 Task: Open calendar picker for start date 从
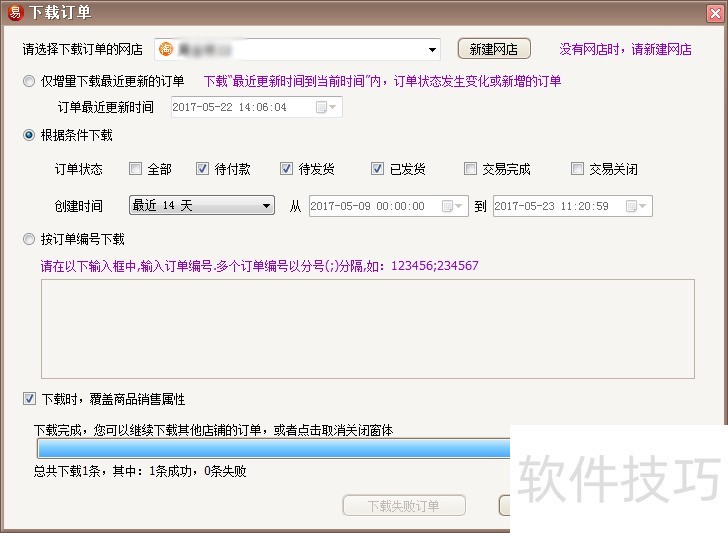pos(452,206)
